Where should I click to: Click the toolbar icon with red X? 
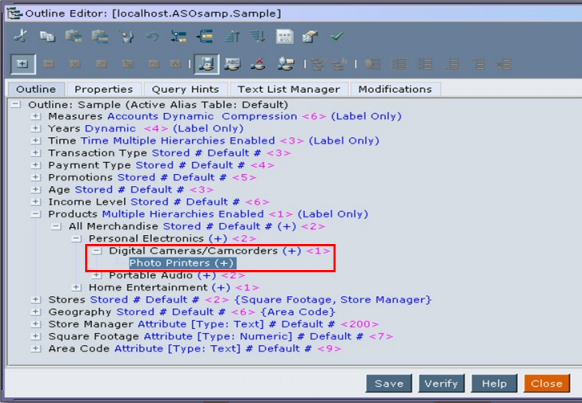point(258,64)
